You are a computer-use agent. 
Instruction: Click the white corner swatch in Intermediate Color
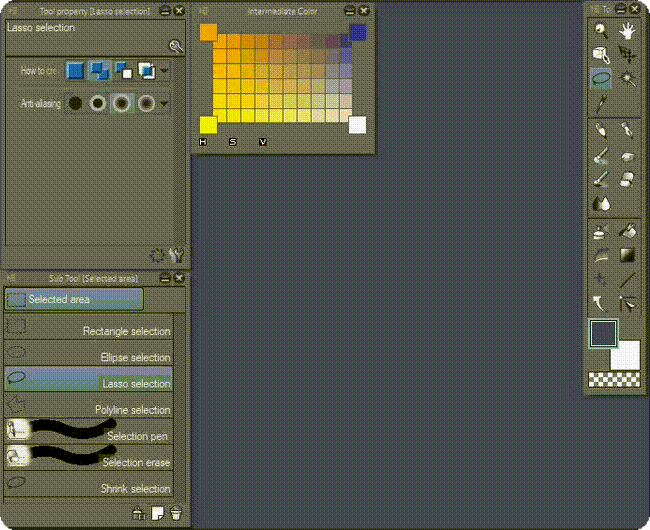(x=357, y=125)
